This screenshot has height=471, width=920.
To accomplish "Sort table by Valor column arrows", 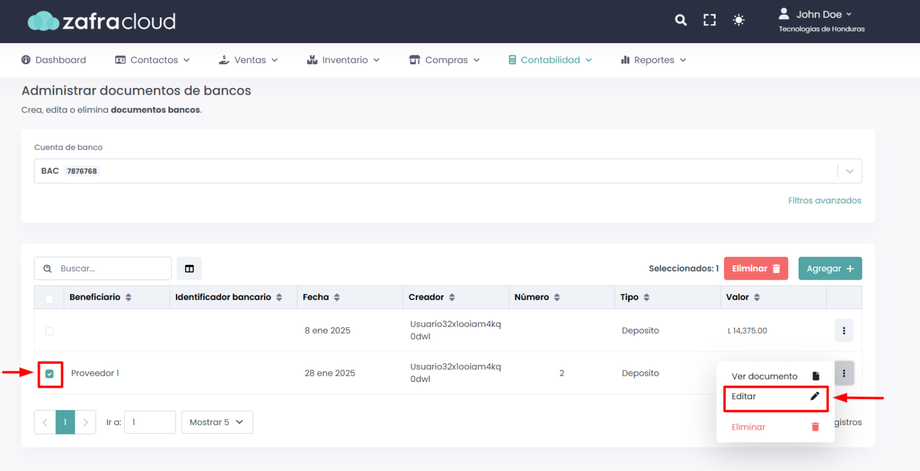I will 756,298.
